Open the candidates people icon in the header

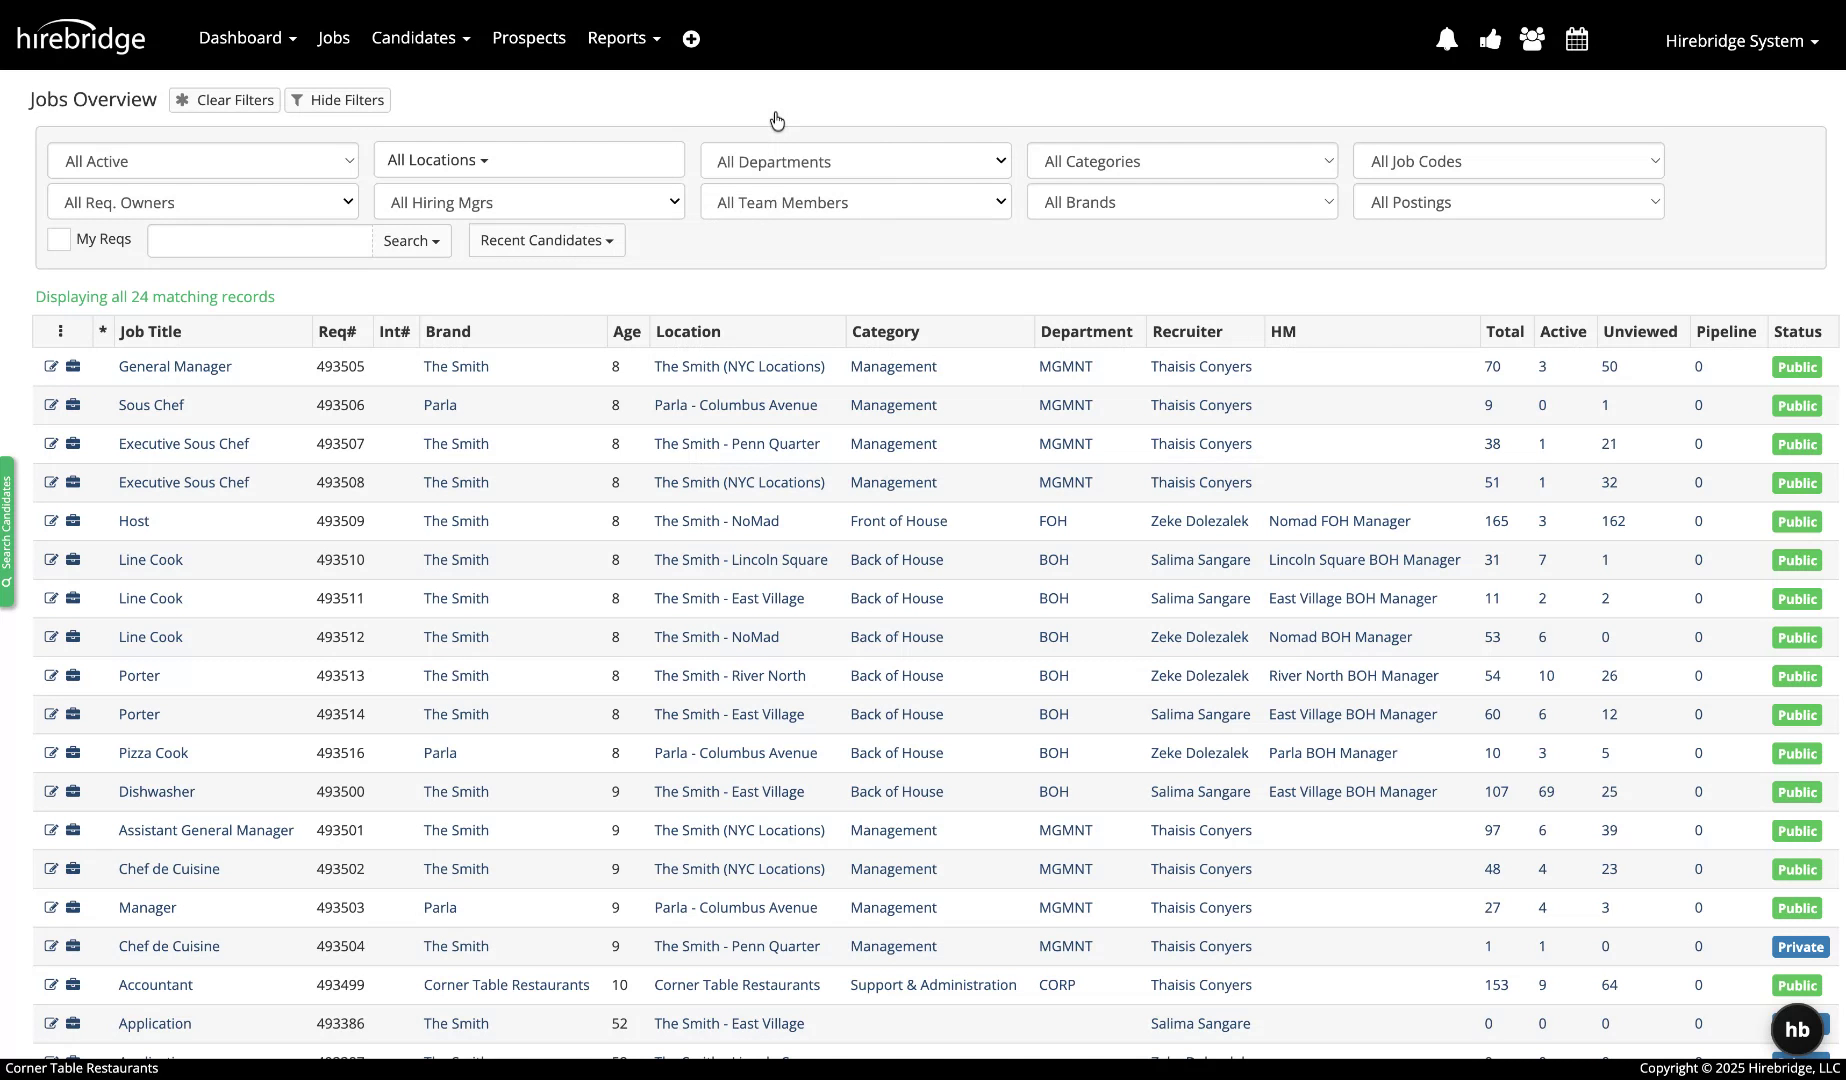click(1532, 39)
